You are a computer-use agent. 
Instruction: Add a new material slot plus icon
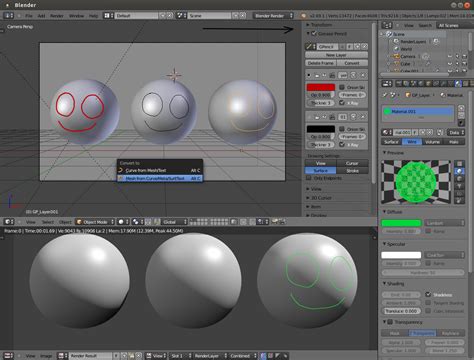[461, 108]
